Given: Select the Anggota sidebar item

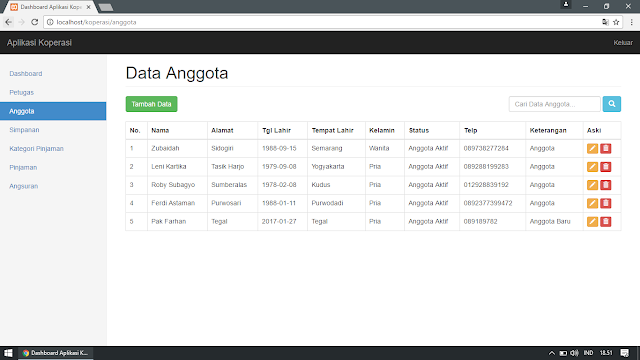Looking at the screenshot, I should coord(53,111).
